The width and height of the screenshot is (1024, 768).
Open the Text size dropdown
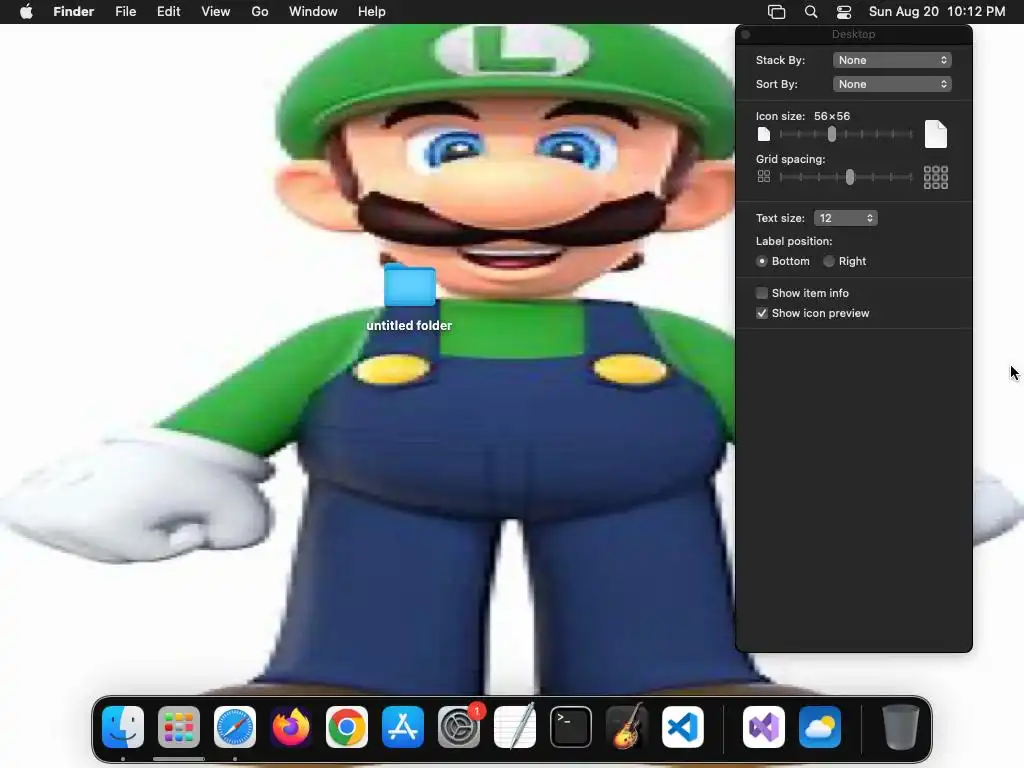(846, 218)
